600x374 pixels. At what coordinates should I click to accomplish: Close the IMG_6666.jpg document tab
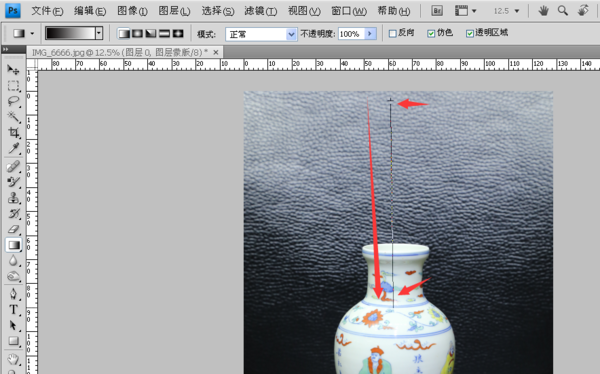215,52
